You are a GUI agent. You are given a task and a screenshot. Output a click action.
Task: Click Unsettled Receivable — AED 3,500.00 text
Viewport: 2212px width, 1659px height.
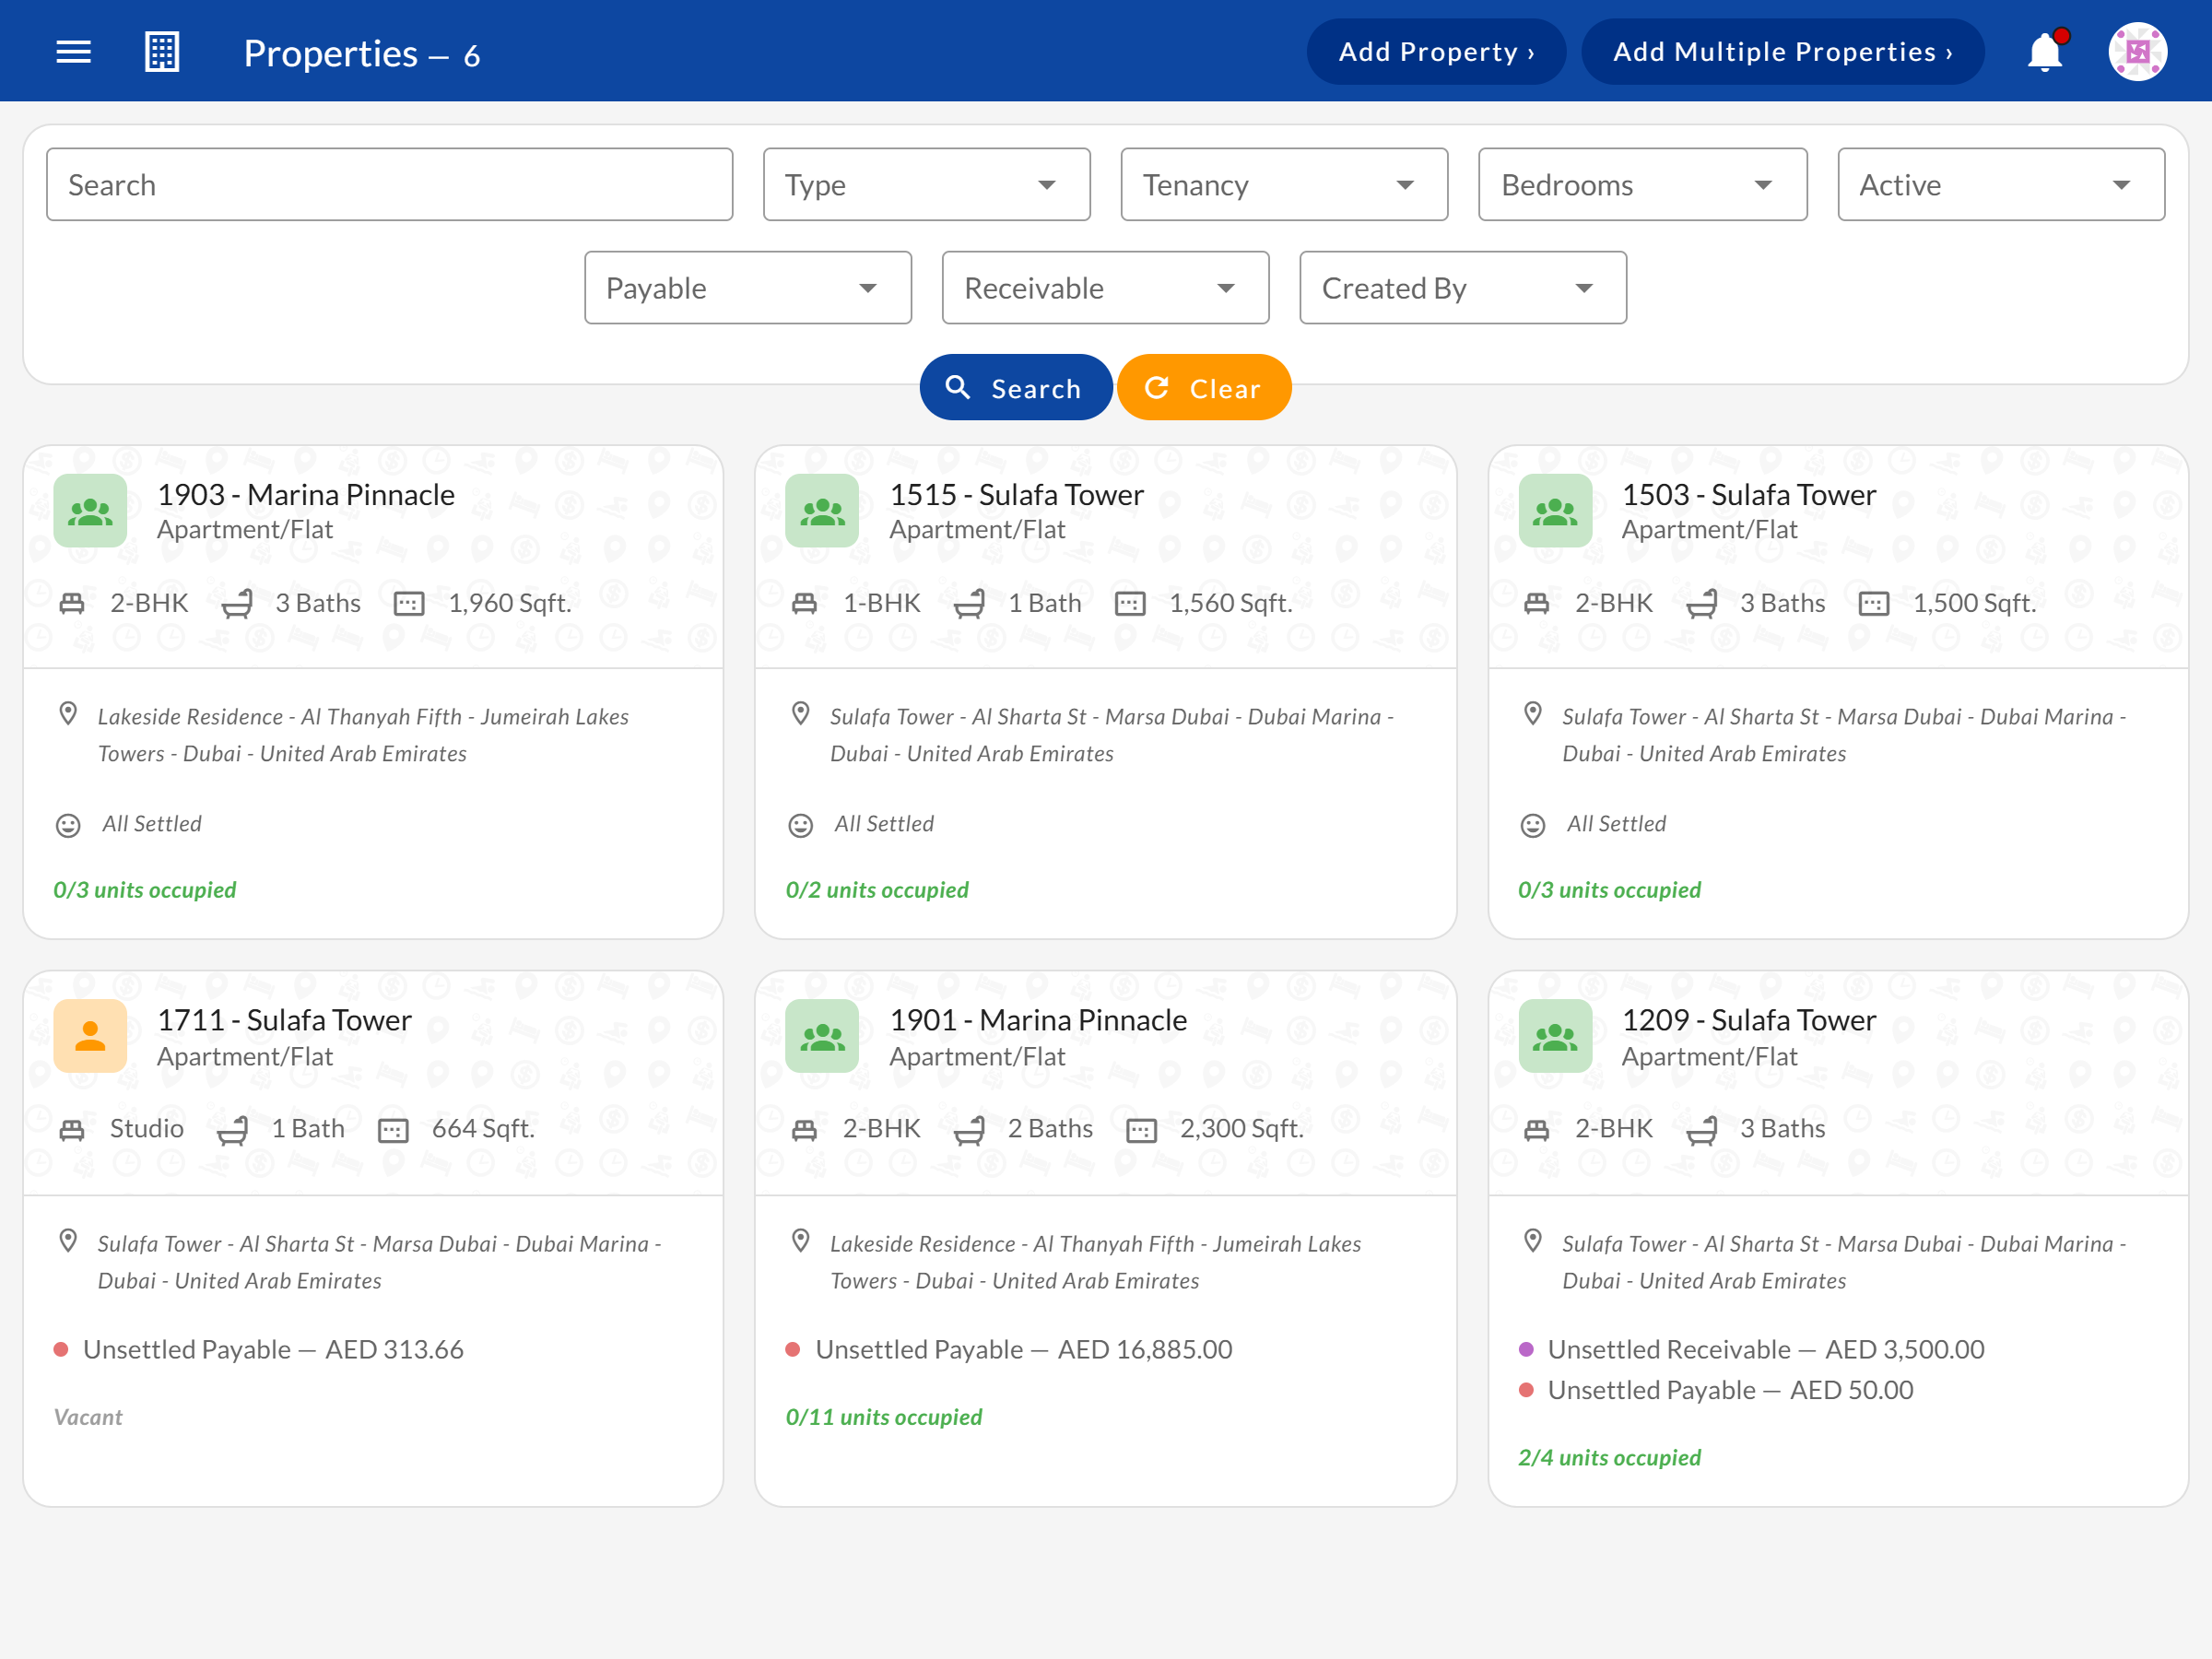tap(1766, 1349)
